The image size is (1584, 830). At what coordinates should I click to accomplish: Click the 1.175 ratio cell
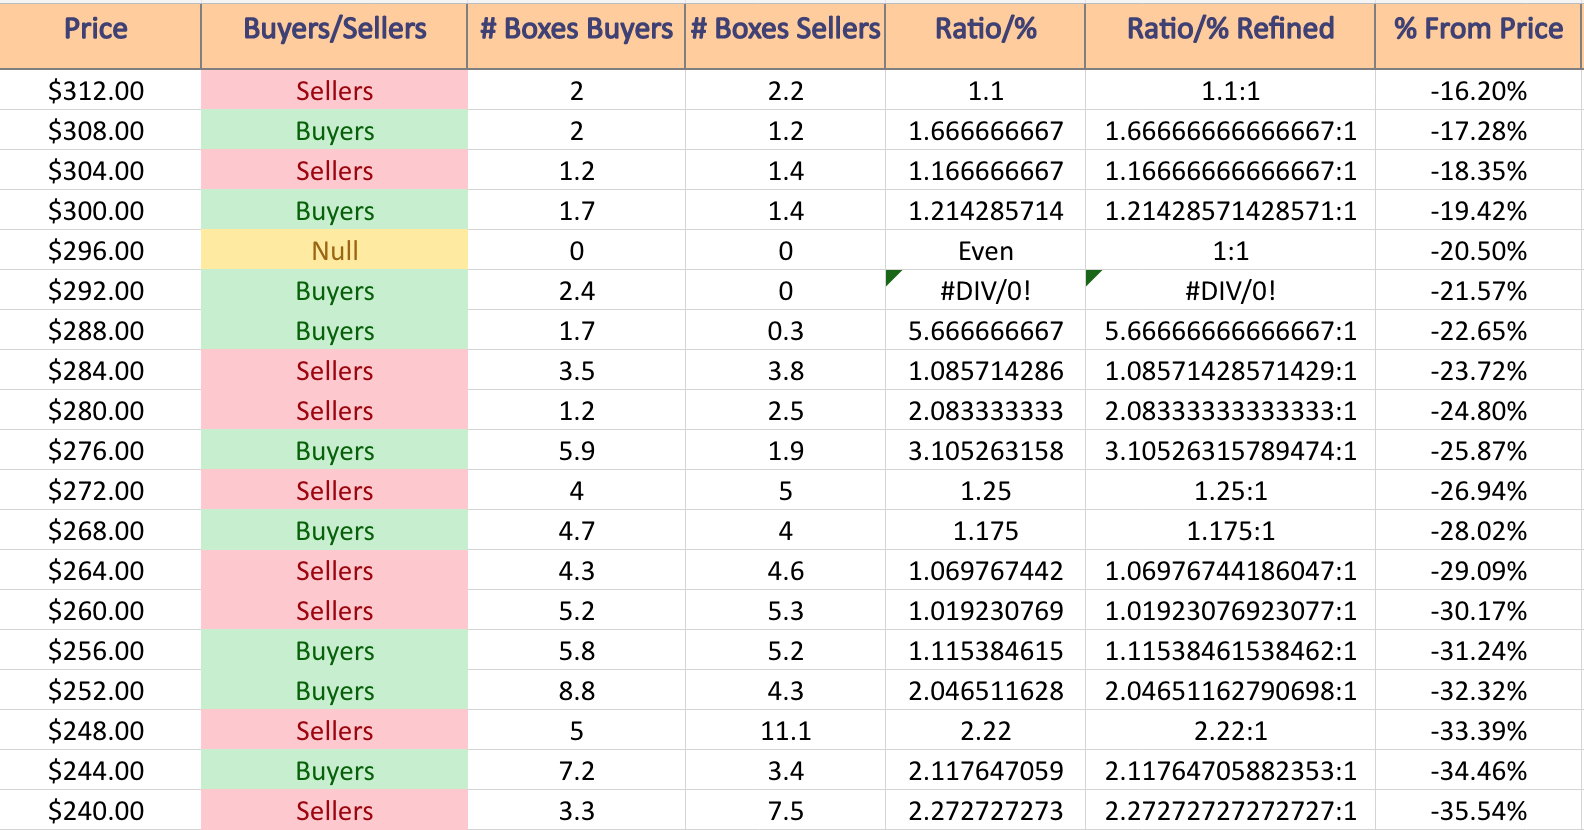pos(985,531)
